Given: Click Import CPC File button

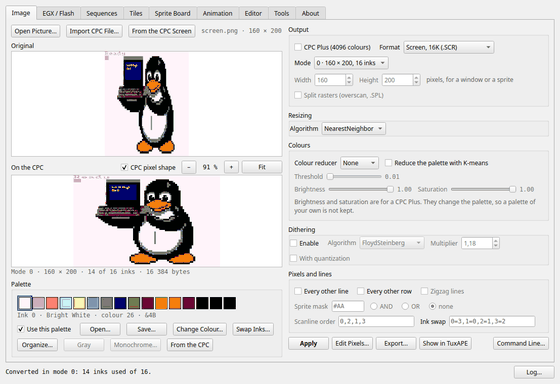Looking at the screenshot, I should click(94, 31).
